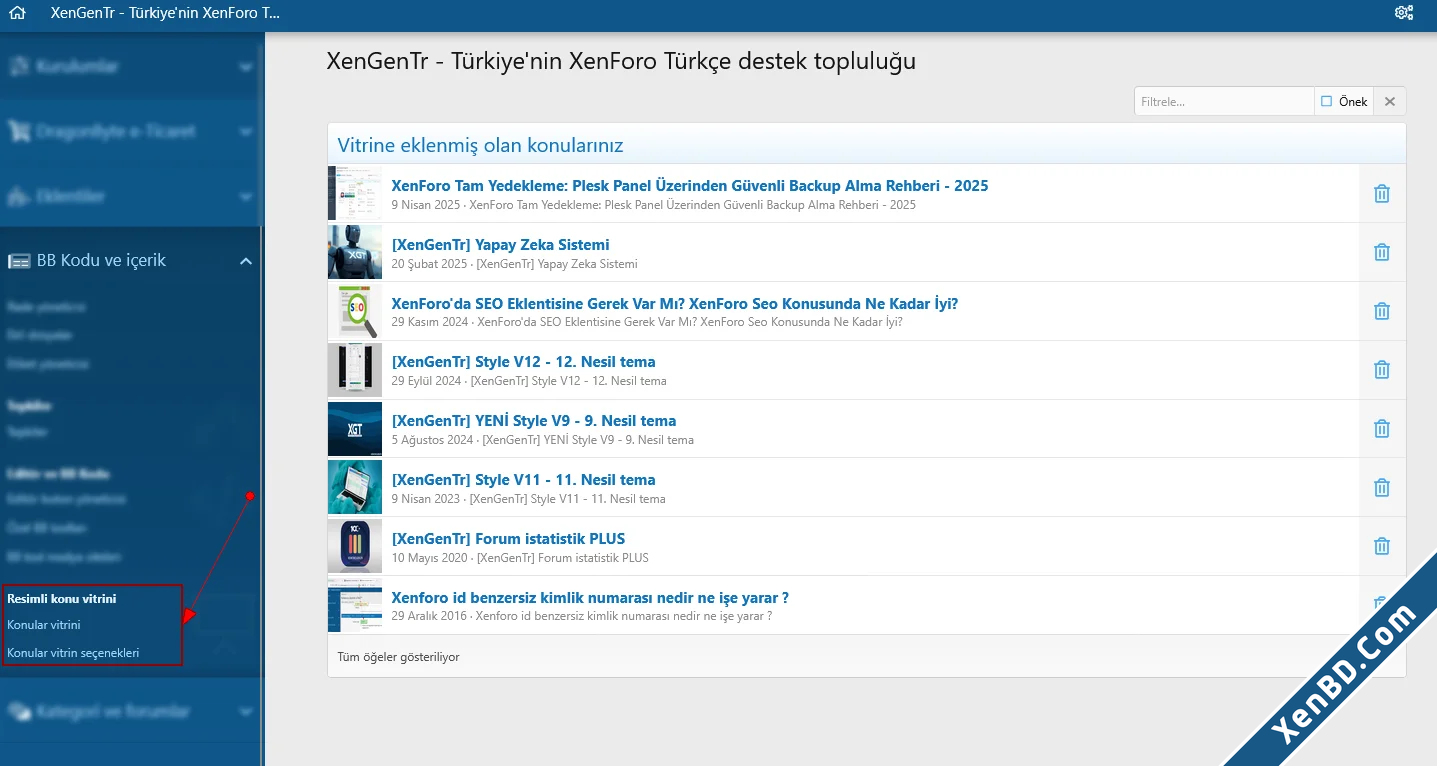Click the Yapay Zeka Sistemi robot thumbnail
Viewport: 1437px width, 766px height.
point(355,252)
